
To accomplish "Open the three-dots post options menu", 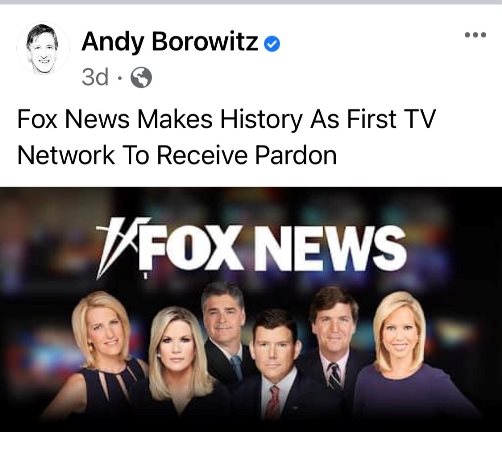I will tap(475, 34).
